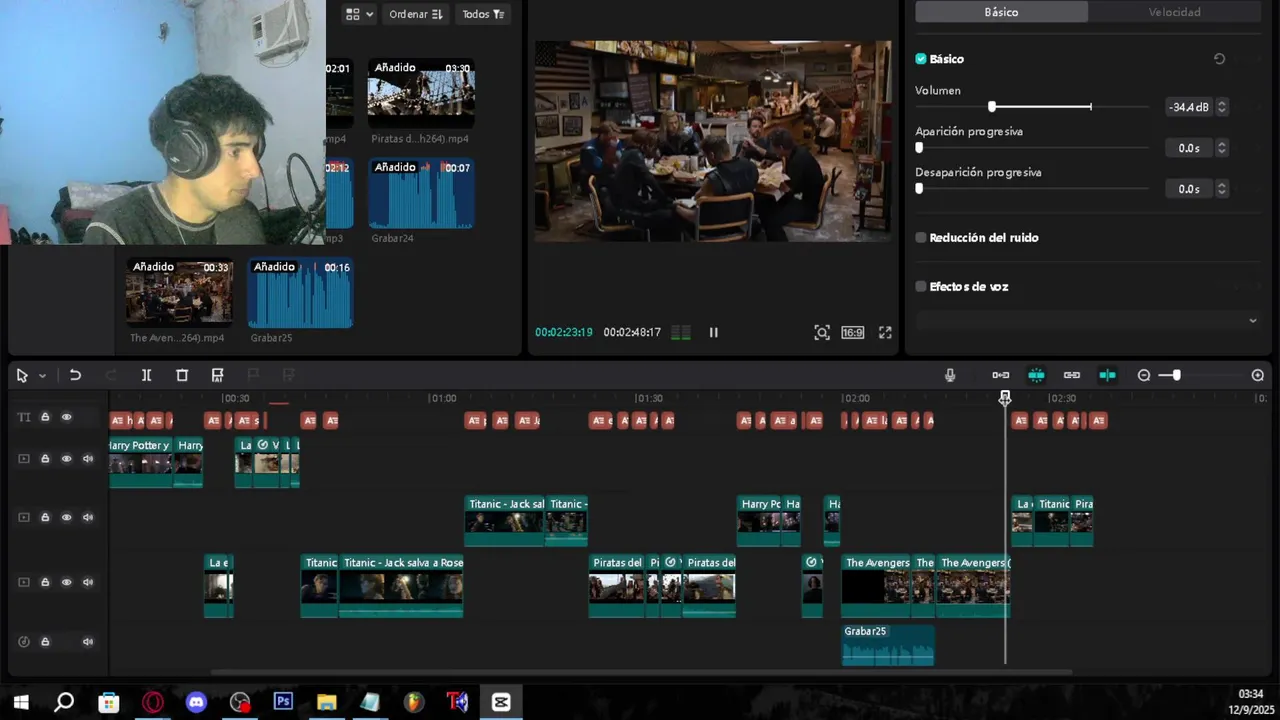Image resolution: width=1280 pixels, height=720 pixels.
Task: Enter fullscreen preview mode
Action: click(x=885, y=332)
